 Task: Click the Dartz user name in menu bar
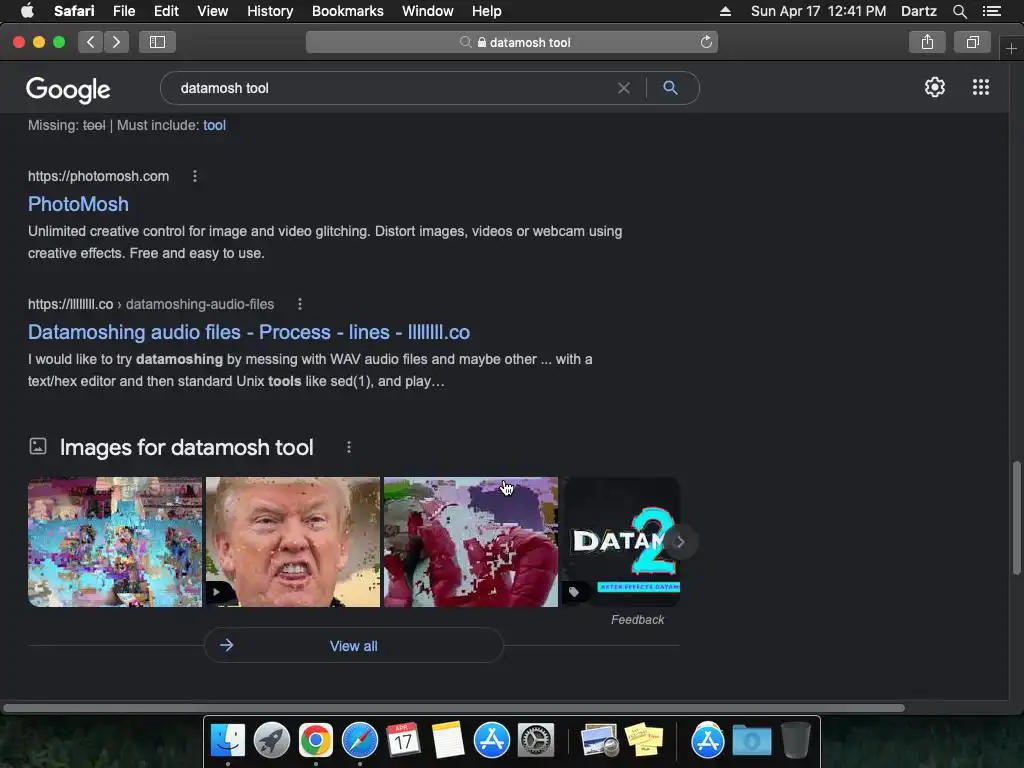pyautogui.click(x=918, y=11)
